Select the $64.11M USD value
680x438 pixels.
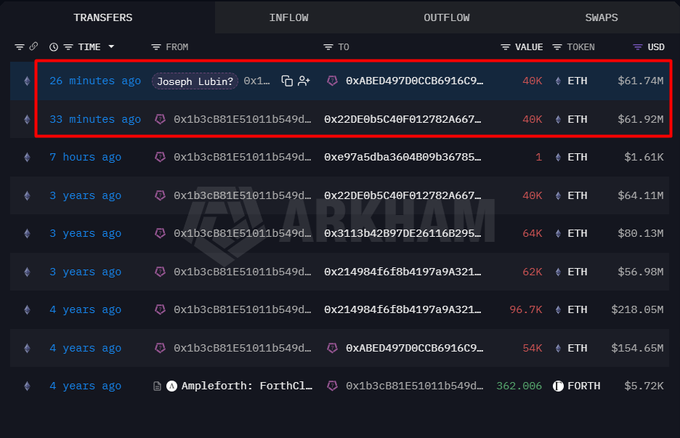[x=641, y=196]
